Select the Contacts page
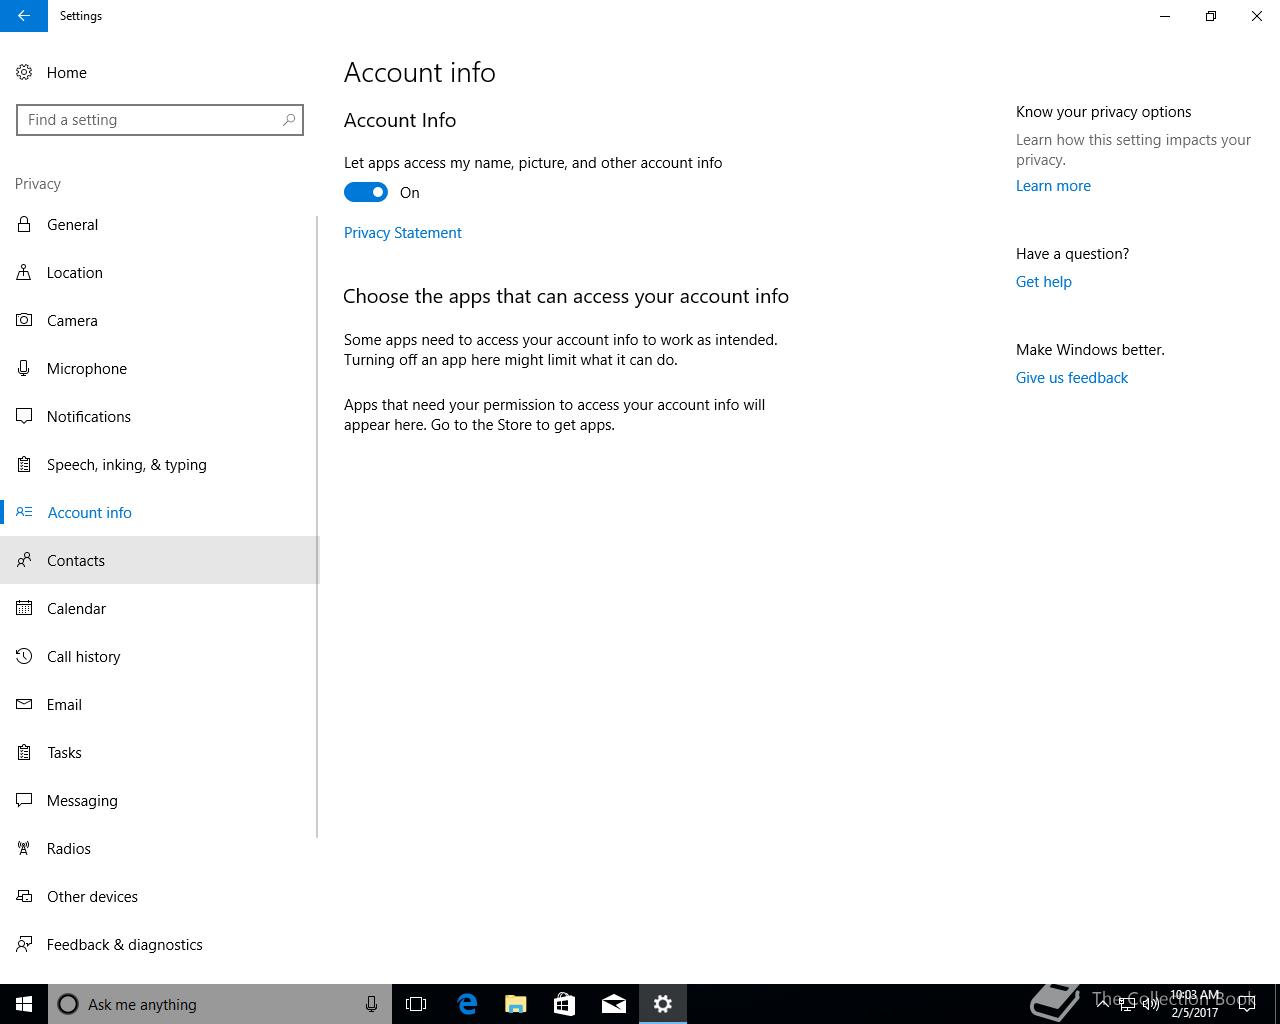Image resolution: width=1280 pixels, height=1024 pixels. point(160,560)
